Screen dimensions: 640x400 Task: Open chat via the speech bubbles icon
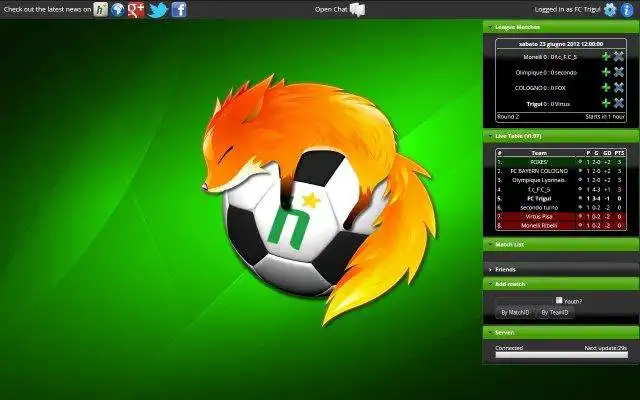point(357,9)
